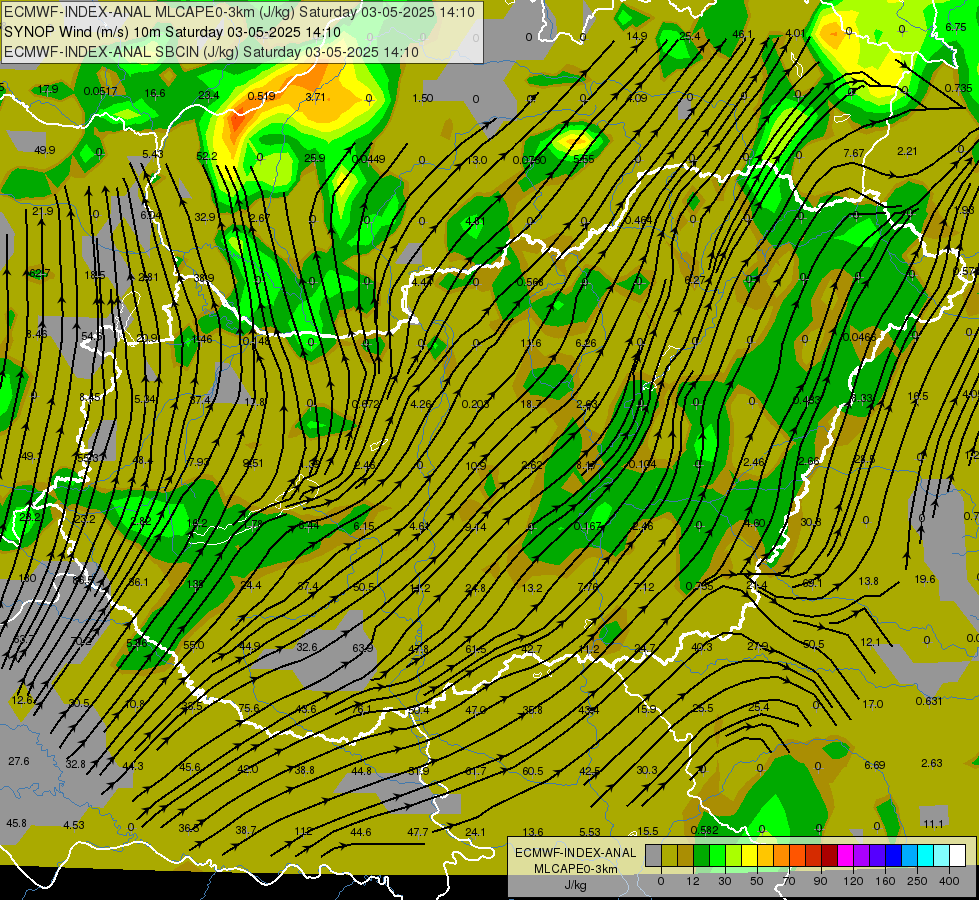Click the map value '5.55'

[x=584, y=159]
